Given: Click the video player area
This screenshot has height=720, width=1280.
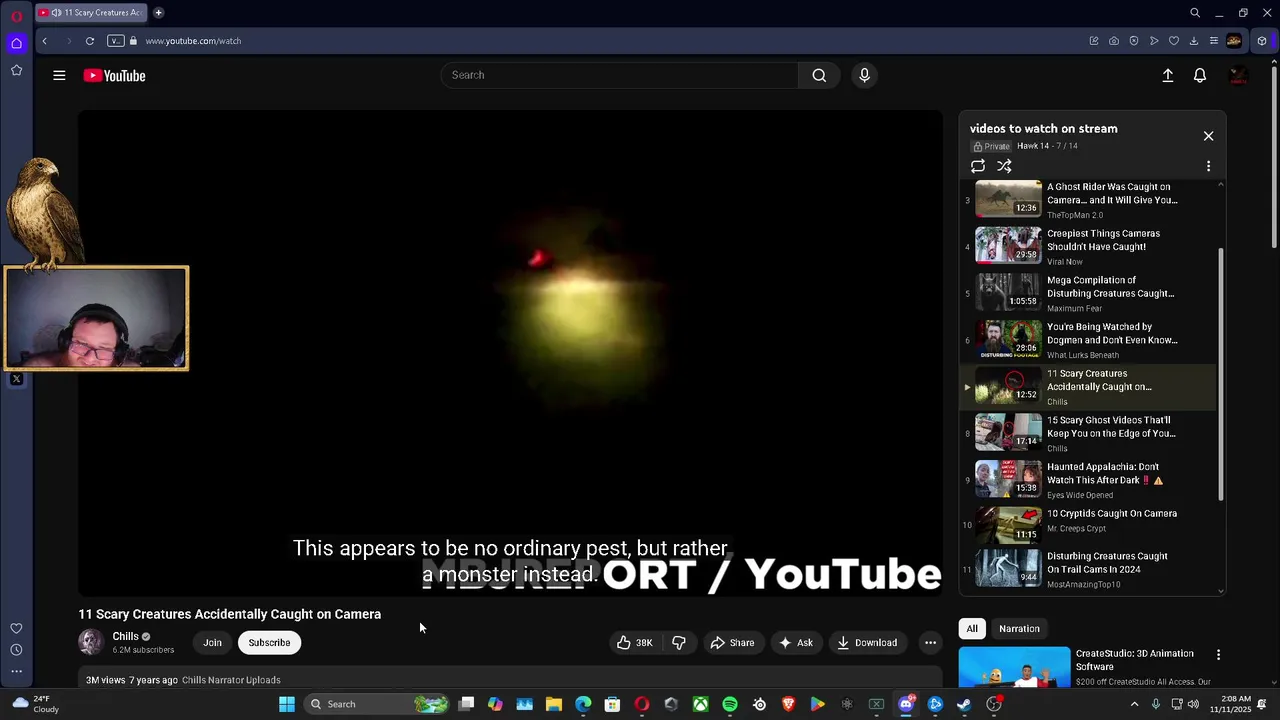Looking at the screenshot, I should click(x=510, y=353).
